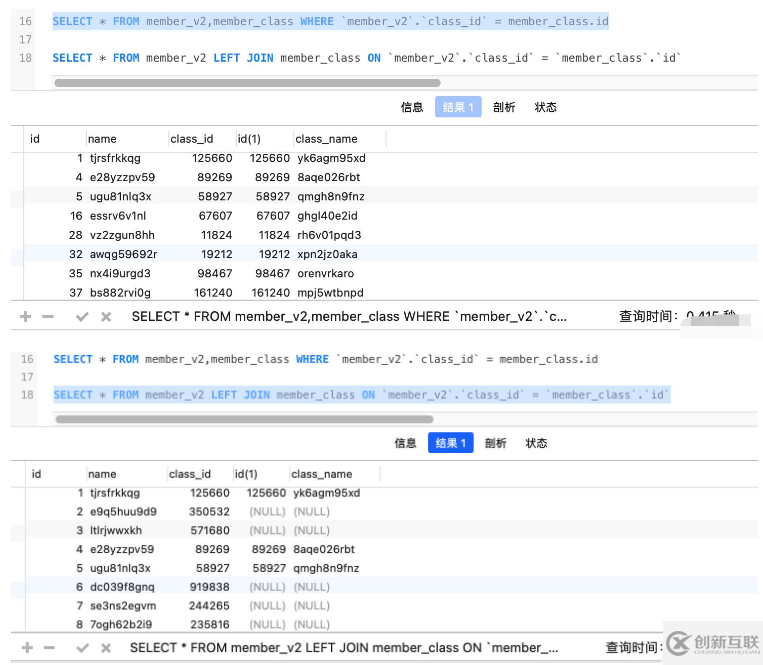763x665 pixels.
Task: Click the checkmark icon in lower panel toolbar
Action: 82,647
